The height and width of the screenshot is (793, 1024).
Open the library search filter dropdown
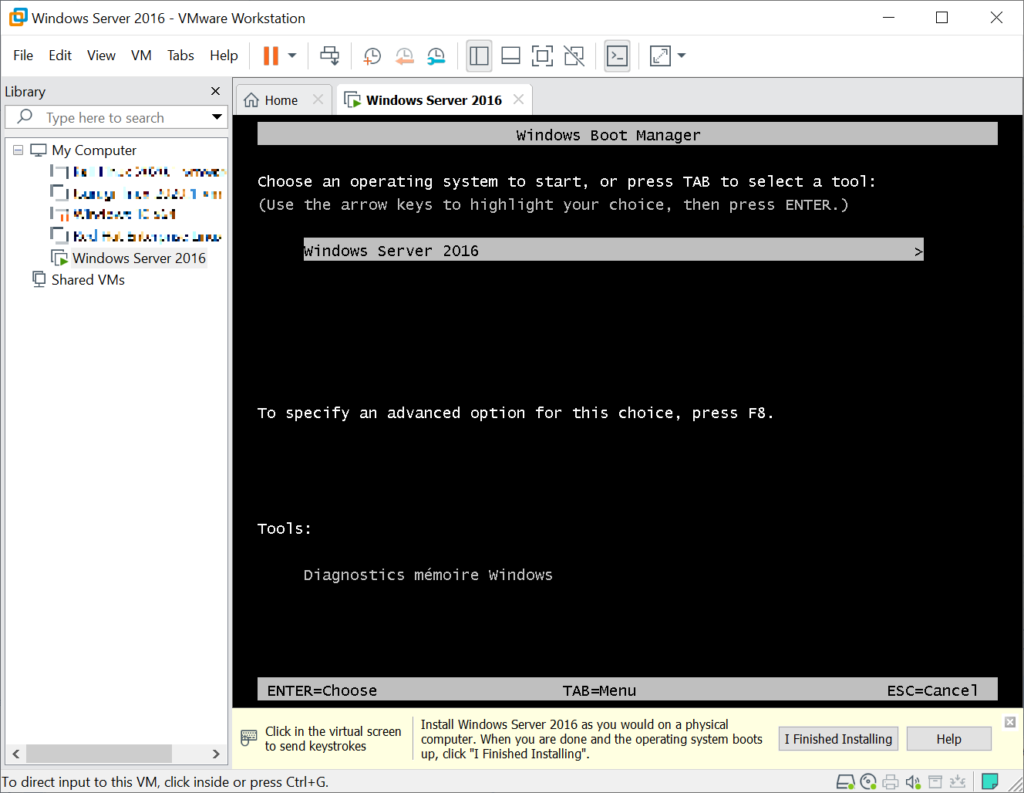pos(217,117)
